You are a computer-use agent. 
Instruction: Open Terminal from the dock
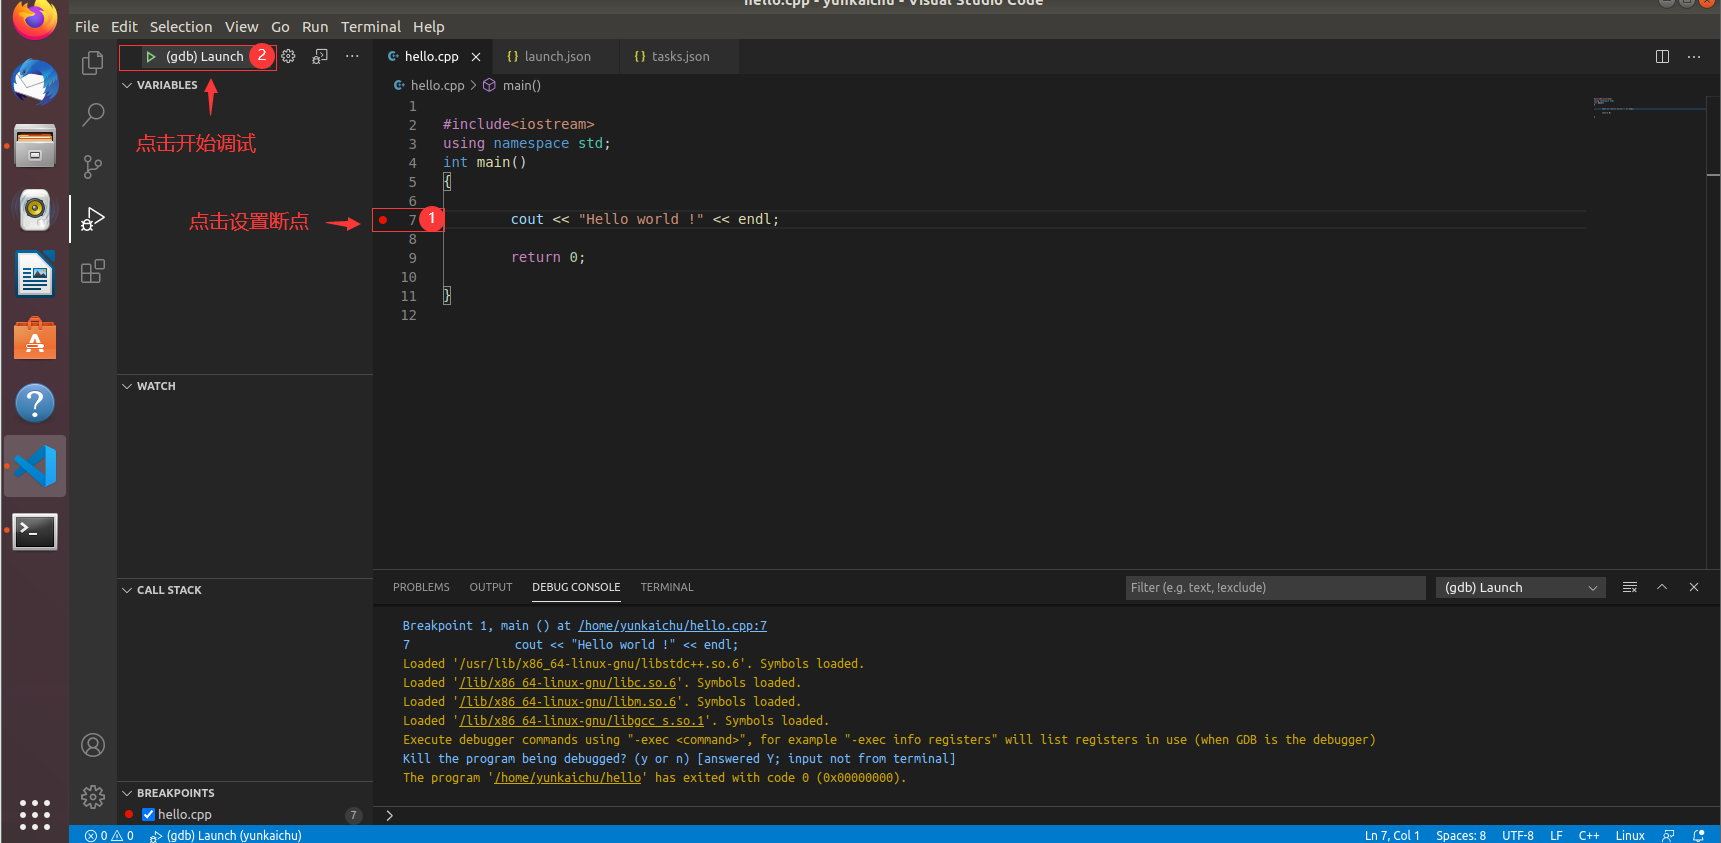[35, 531]
